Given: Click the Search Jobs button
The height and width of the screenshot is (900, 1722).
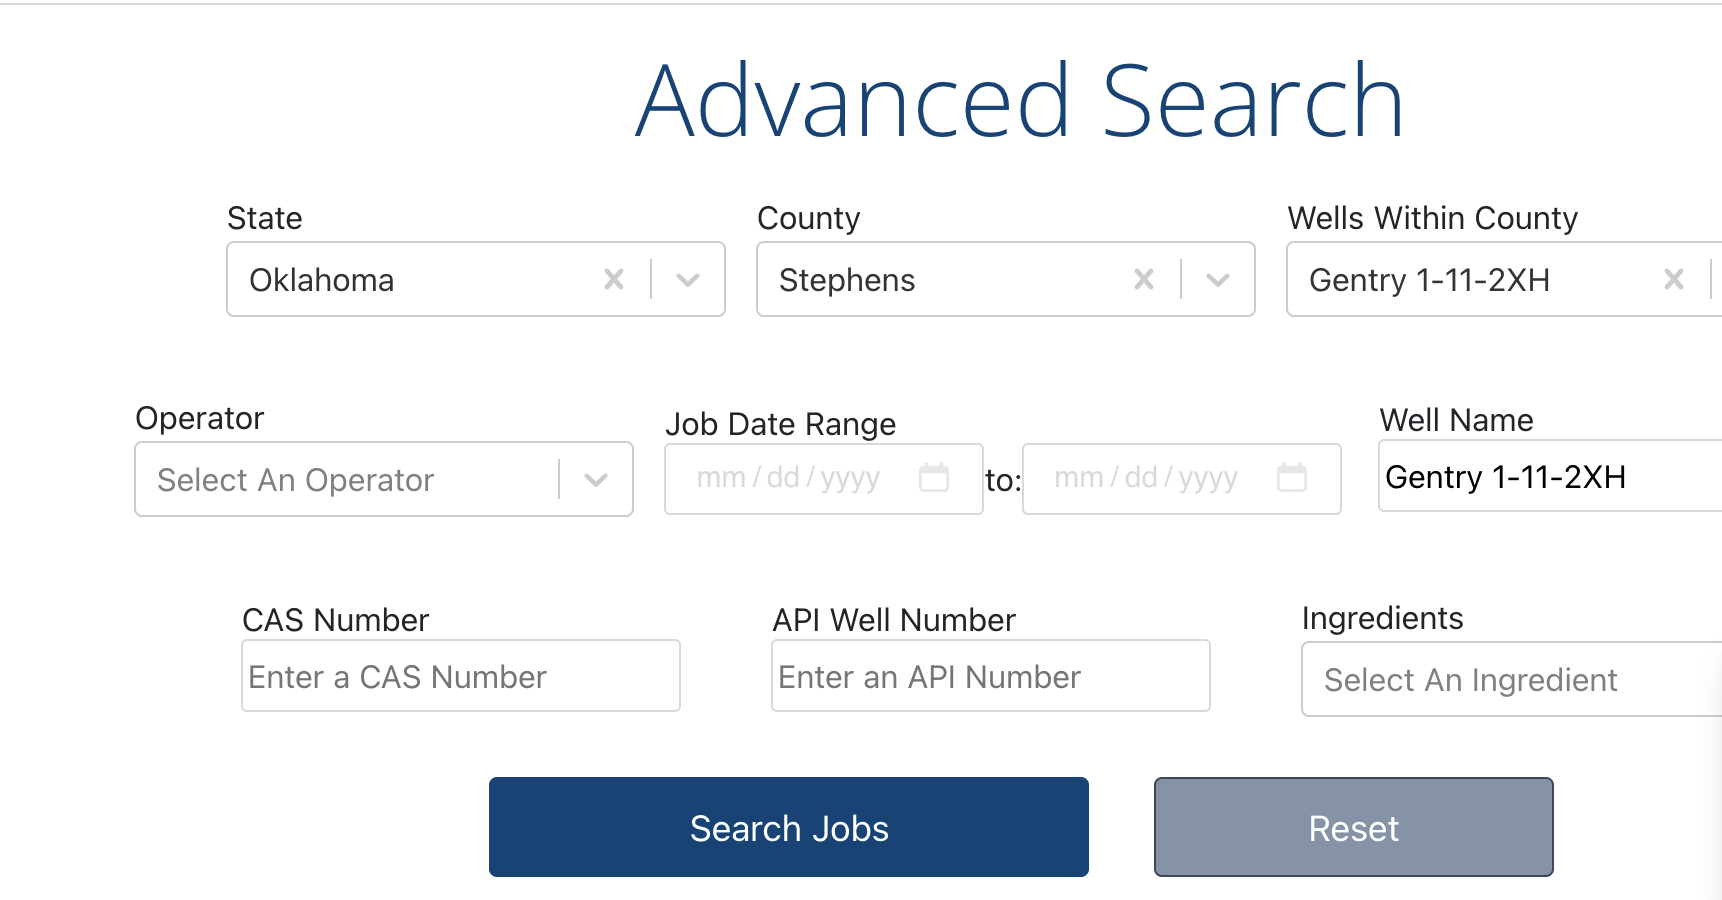Looking at the screenshot, I should 788,828.
